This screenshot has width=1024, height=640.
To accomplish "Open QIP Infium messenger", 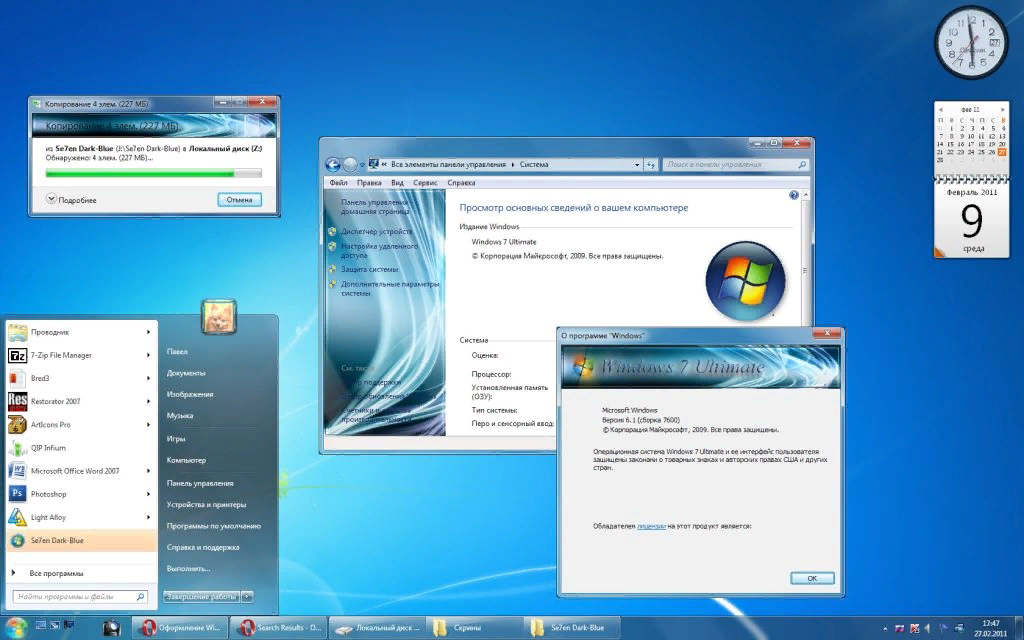I will tap(48, 448).
